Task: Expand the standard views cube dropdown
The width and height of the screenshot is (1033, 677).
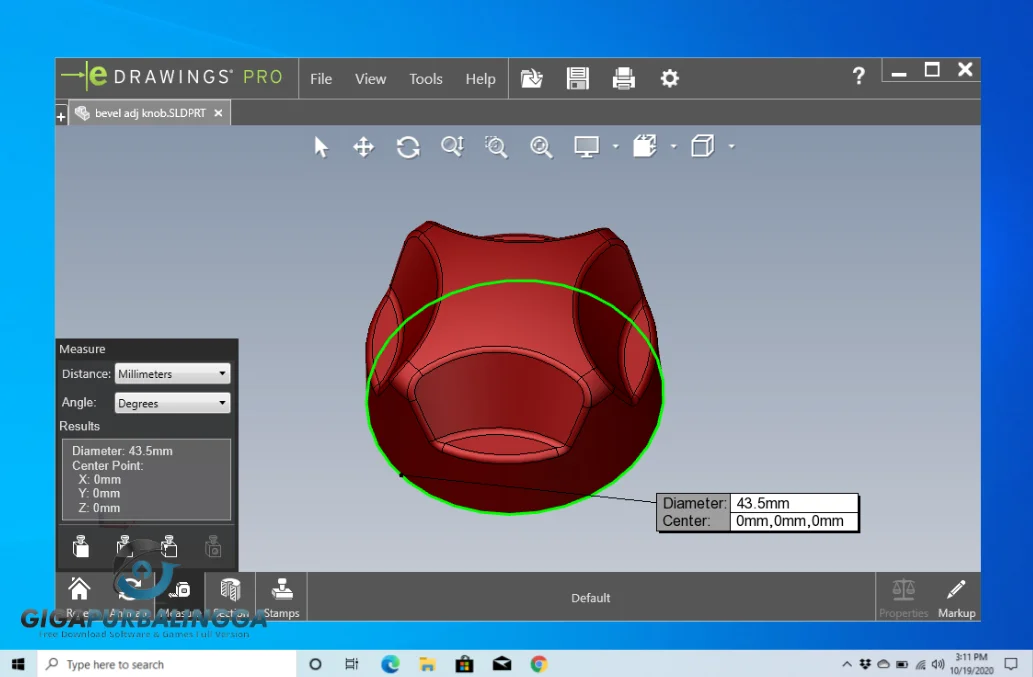Action: pos(731,146)
